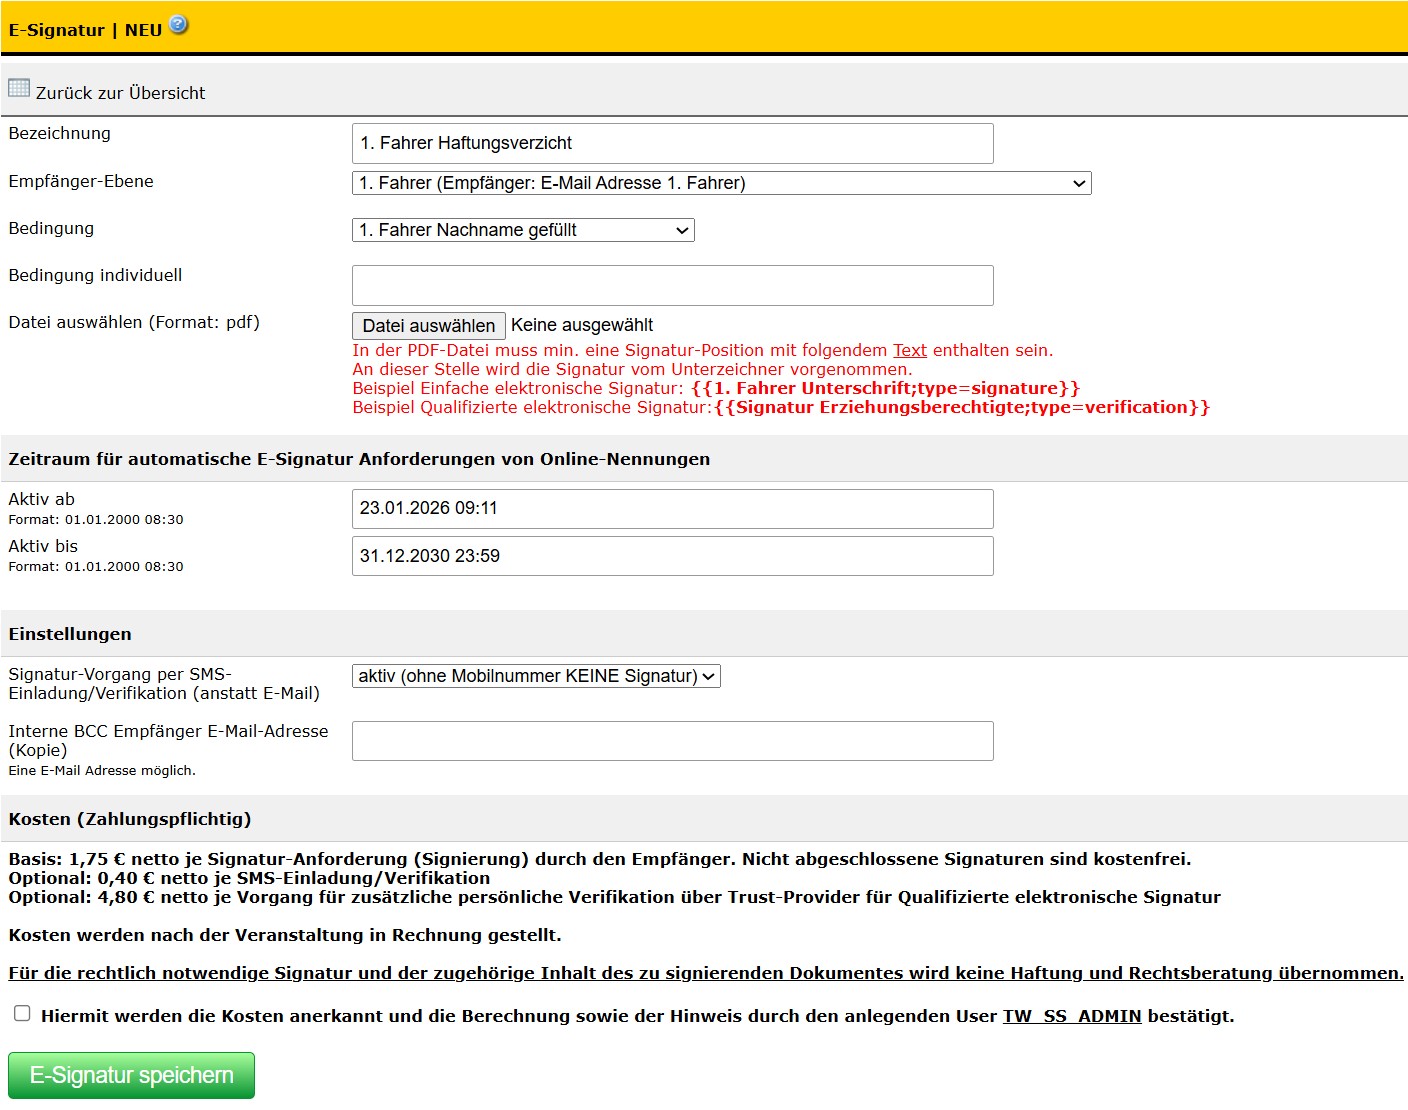Go back via Zurück zur Übersicht link
The image size is (1408, 1110).
120,93
